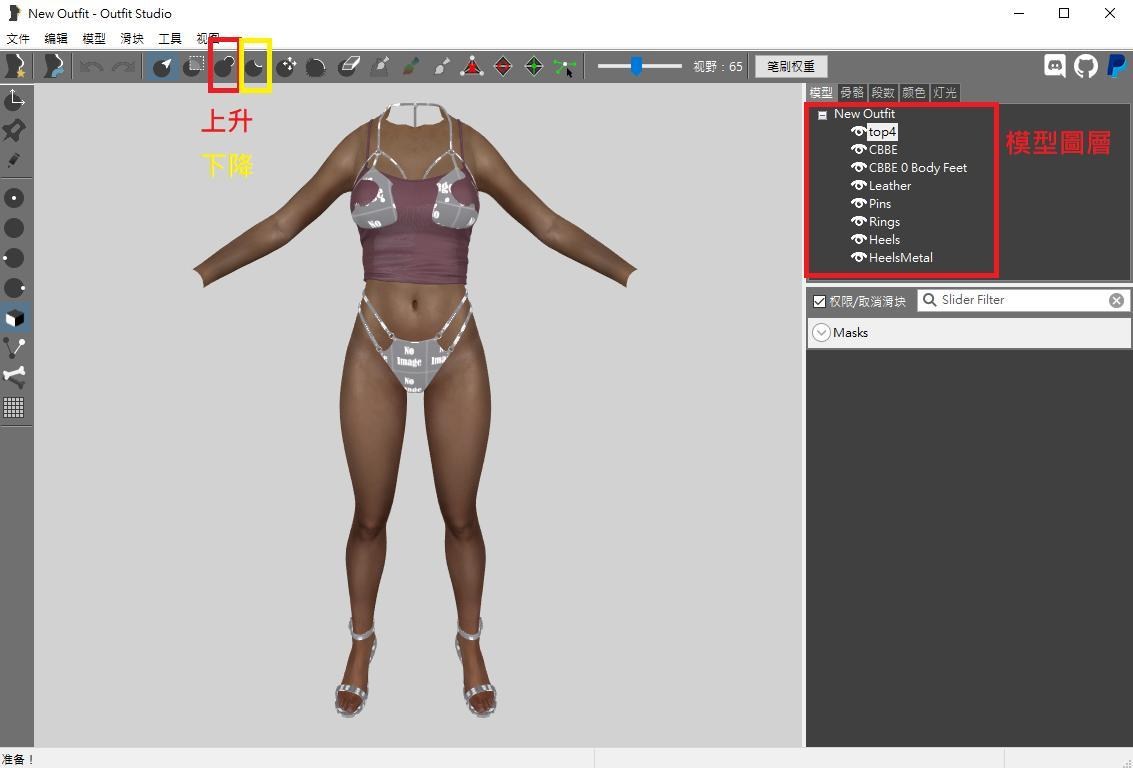Expand the Masks section chevron
The width and height of the screenshot is (1133, 768).
pos(821,333)
